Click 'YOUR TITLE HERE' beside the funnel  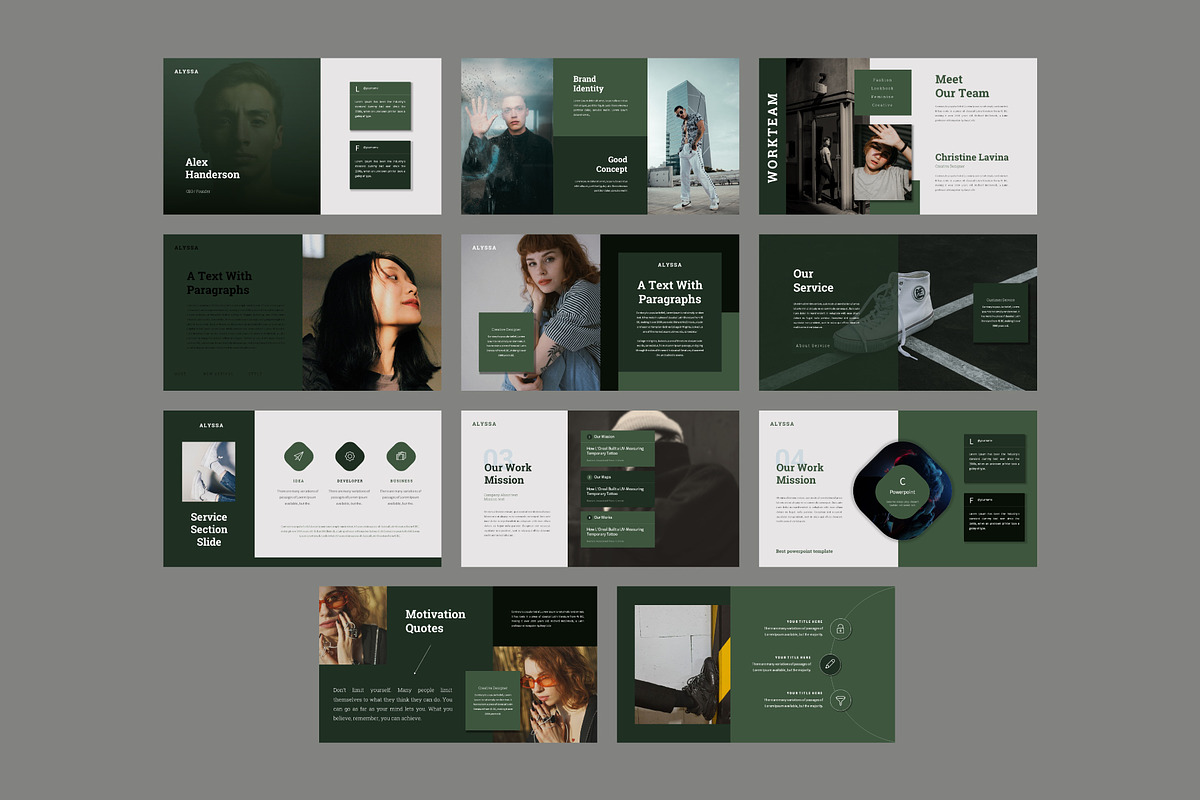coord(806,692)
